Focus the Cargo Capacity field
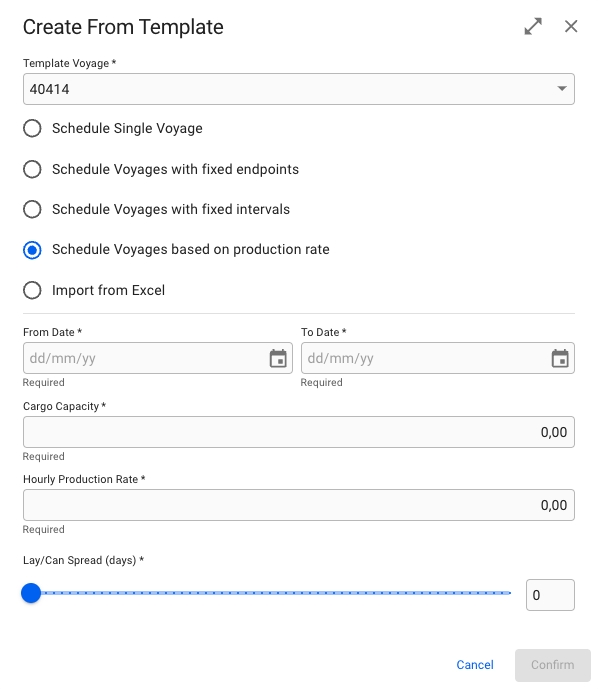 coord(299,432)
